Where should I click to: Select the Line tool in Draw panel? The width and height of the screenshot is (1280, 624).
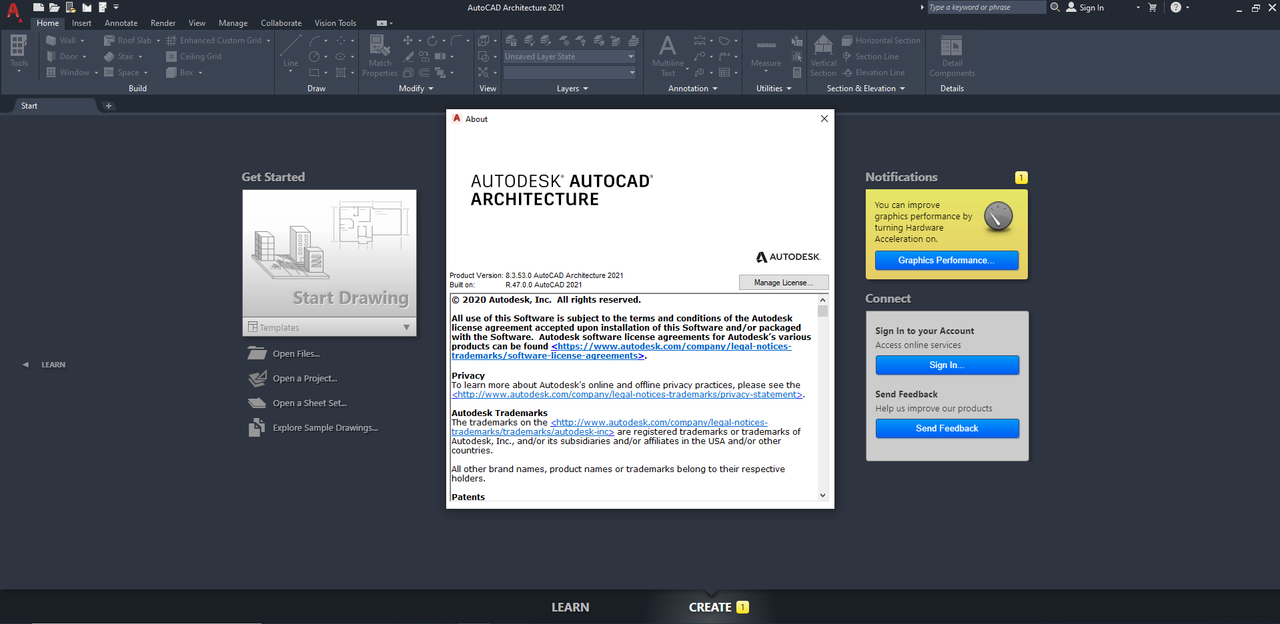pyautogui.click(x=290, y=54)
